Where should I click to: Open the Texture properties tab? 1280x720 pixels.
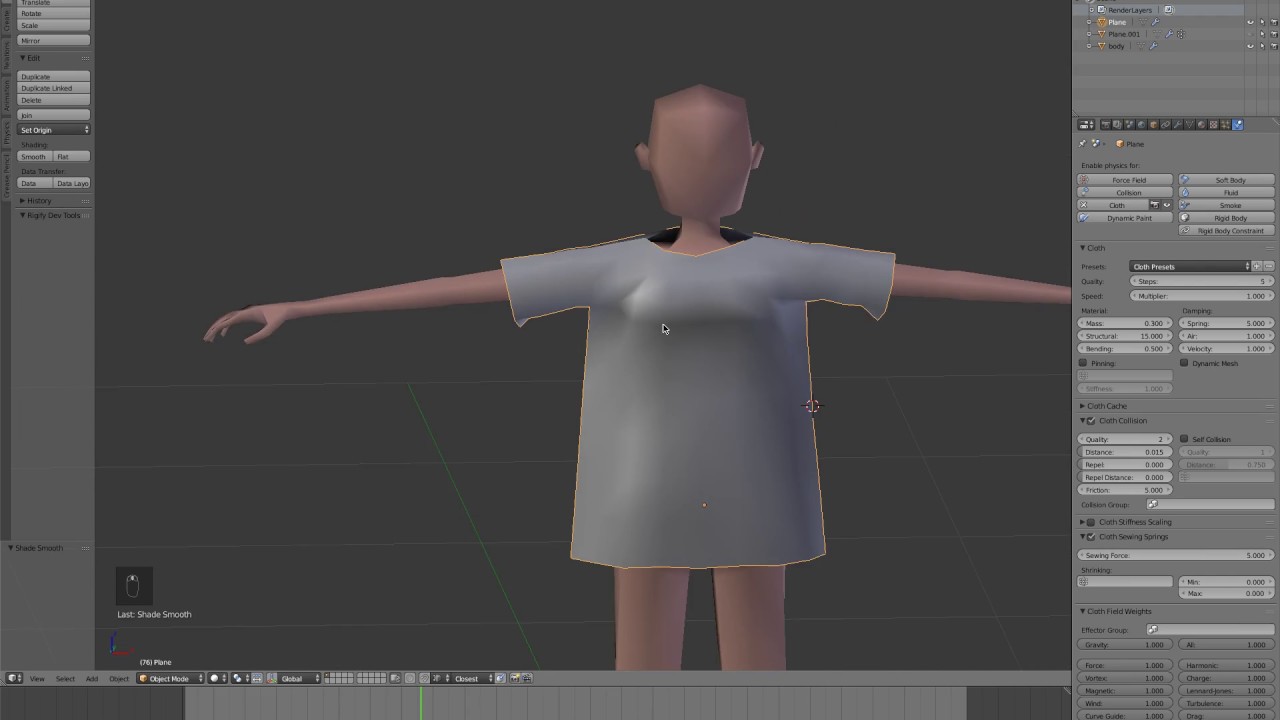tap(1213, 125)
